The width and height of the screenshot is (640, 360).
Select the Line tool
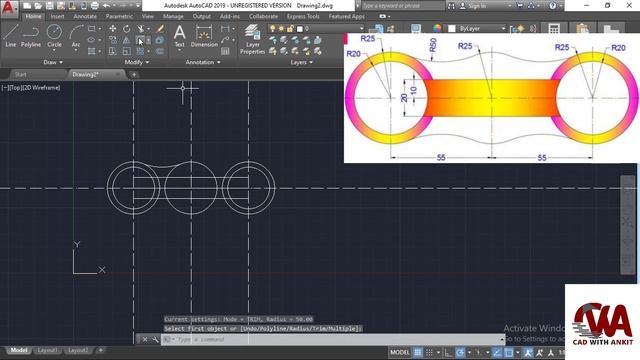pos(11,36)
